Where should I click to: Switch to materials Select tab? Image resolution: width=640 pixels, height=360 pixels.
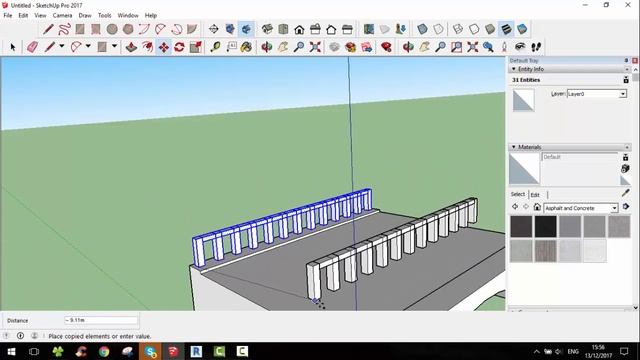(518, 194)
